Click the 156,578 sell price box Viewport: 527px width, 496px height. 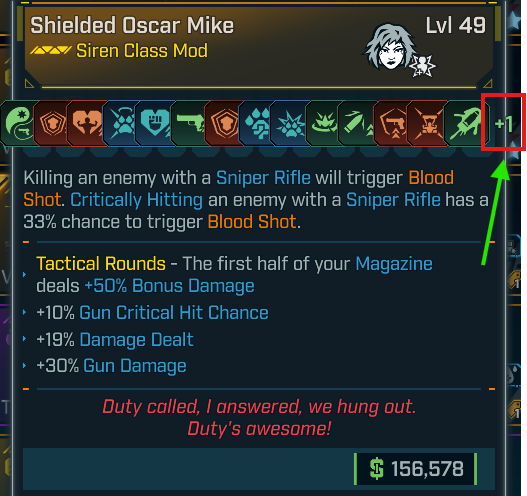tap(416, 468)
